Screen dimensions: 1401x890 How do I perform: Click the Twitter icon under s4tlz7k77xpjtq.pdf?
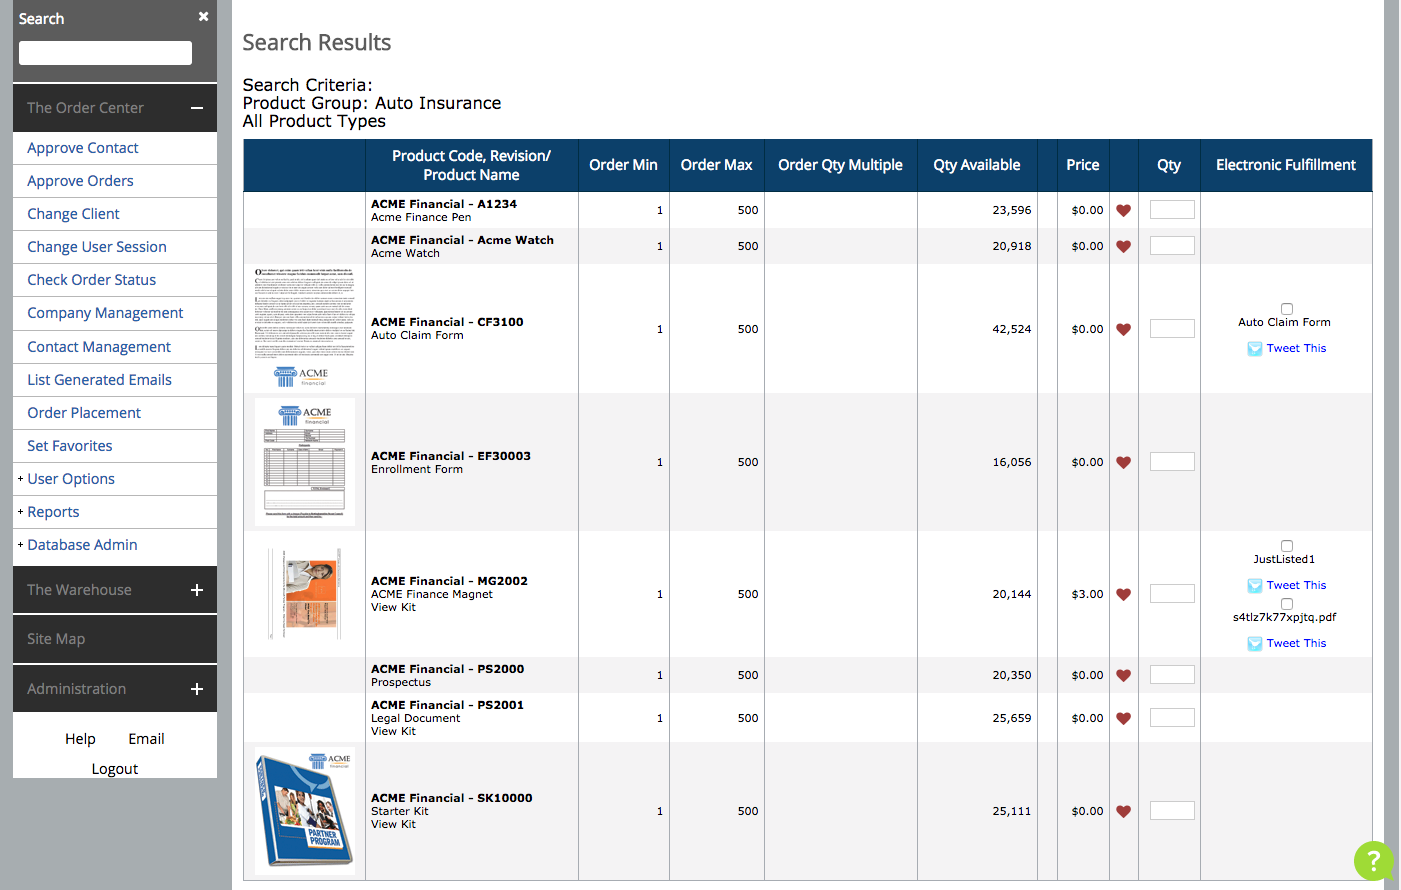pos(1254,644)
